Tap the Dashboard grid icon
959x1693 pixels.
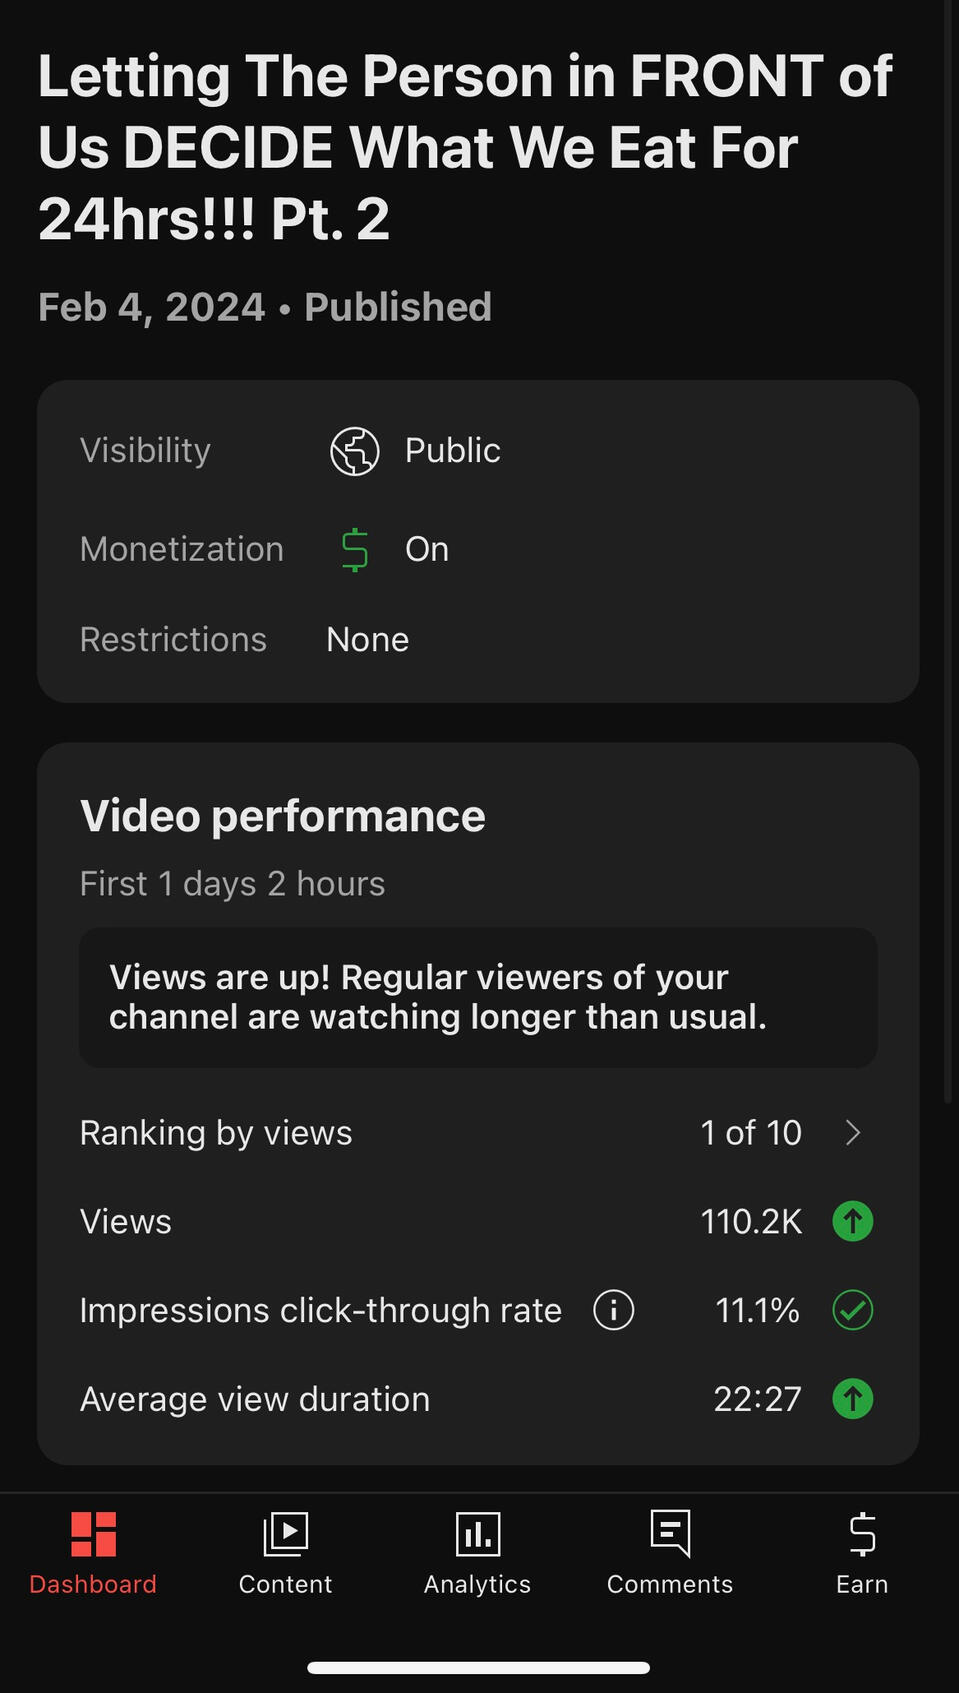coord(93,1534)
